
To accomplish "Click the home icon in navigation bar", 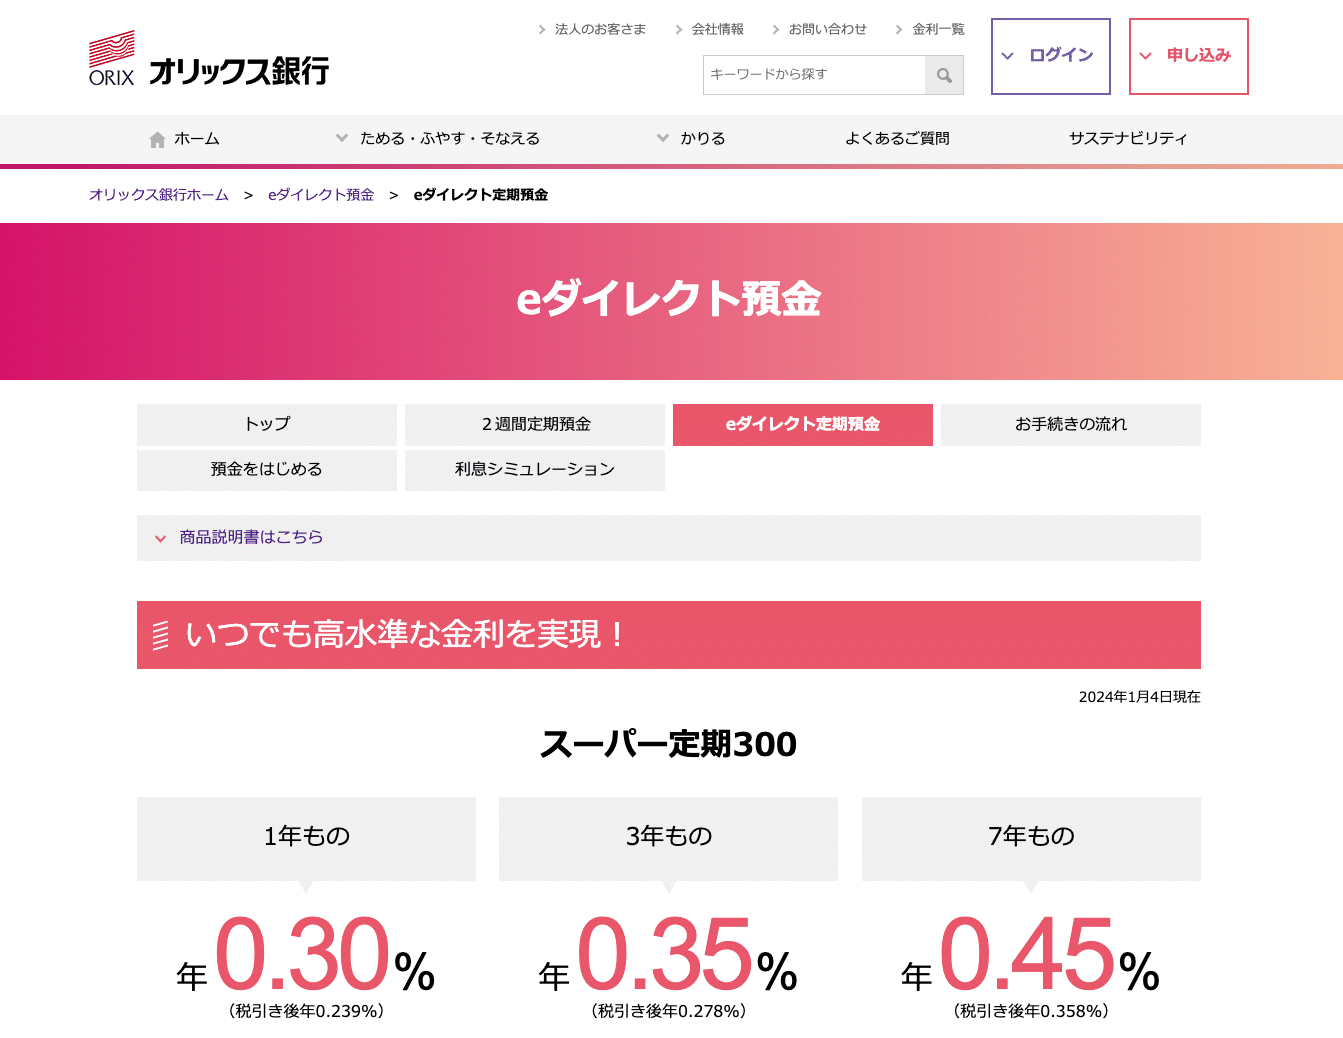I will pyautogui.click(x=157, y=139).
